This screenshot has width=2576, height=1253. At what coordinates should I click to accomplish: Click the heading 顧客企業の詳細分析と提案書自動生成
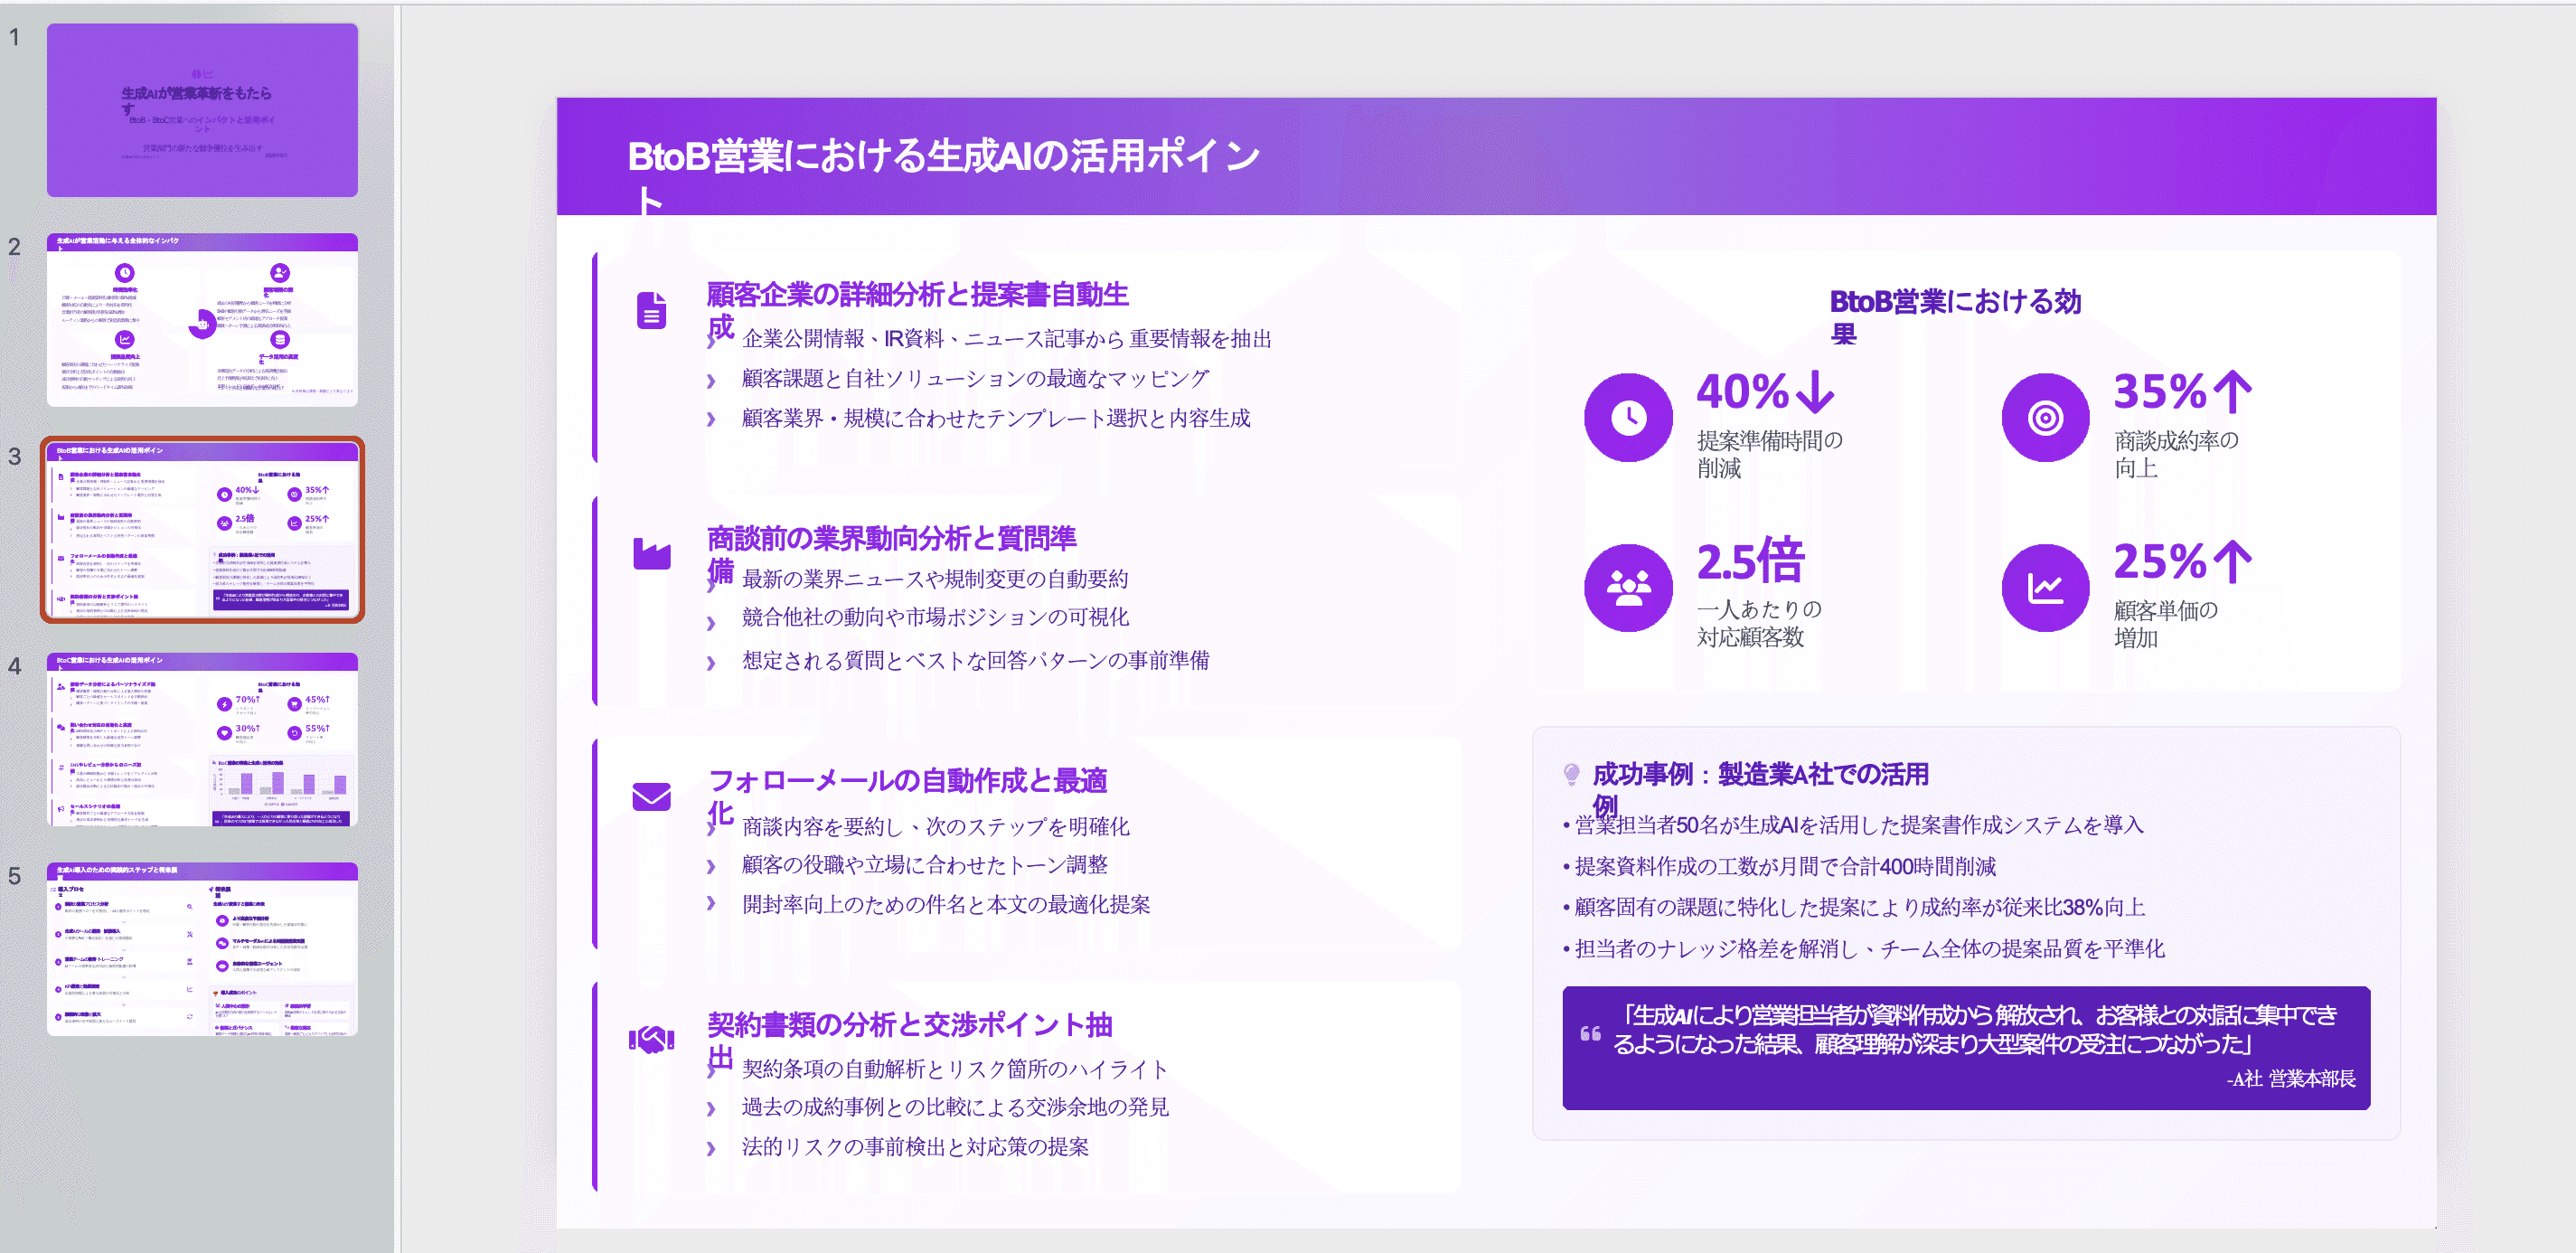[x=917, y=311]
